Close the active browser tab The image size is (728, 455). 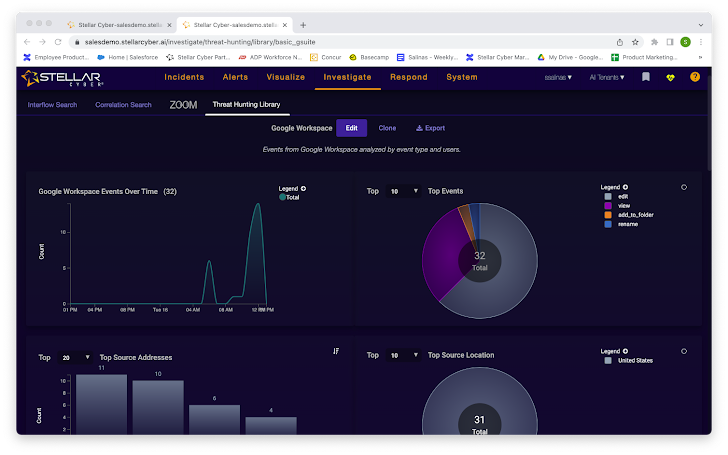click(285, 25)
